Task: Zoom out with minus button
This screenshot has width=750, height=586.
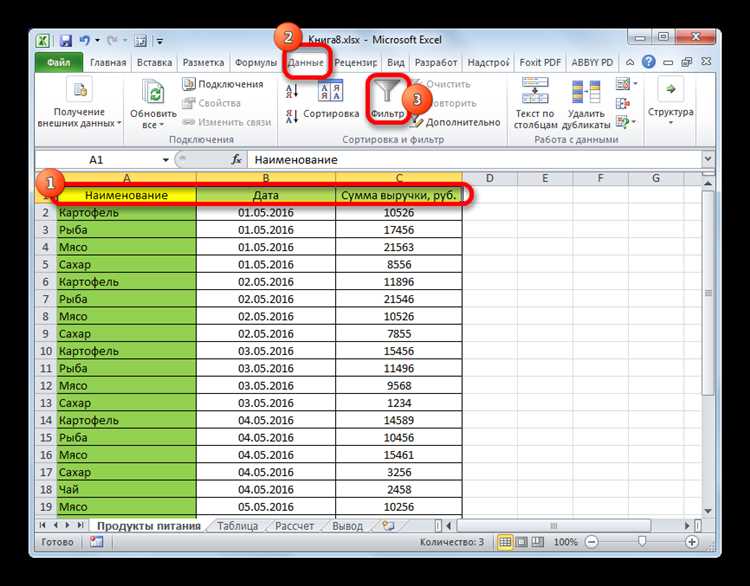Action: tap(592, 542)
